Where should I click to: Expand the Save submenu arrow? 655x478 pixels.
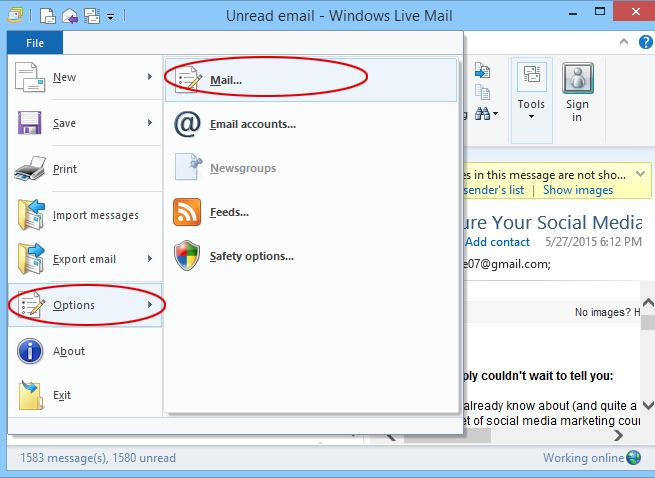point(150,122)
